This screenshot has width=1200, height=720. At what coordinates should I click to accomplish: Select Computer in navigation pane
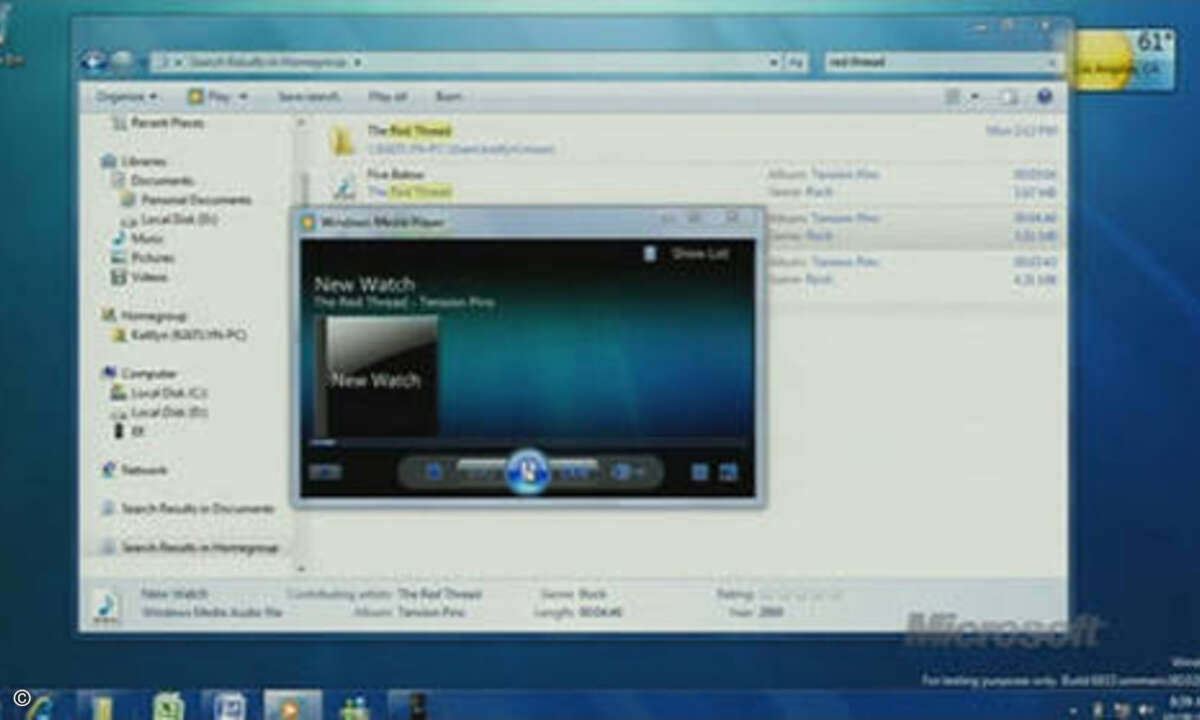[139, 373]
